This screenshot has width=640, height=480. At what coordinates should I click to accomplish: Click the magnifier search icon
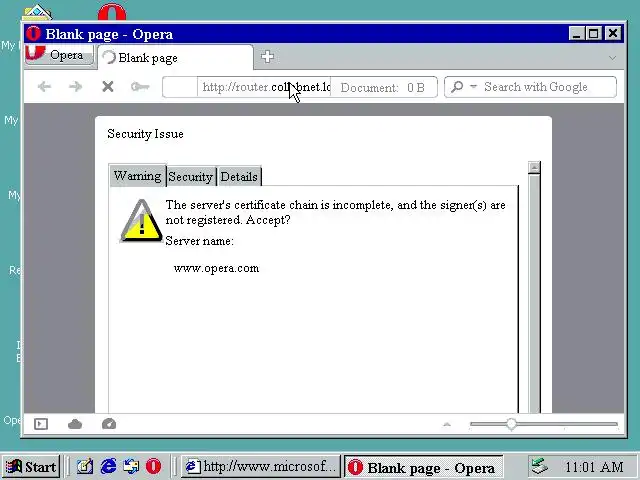click(x=458, y=87)
